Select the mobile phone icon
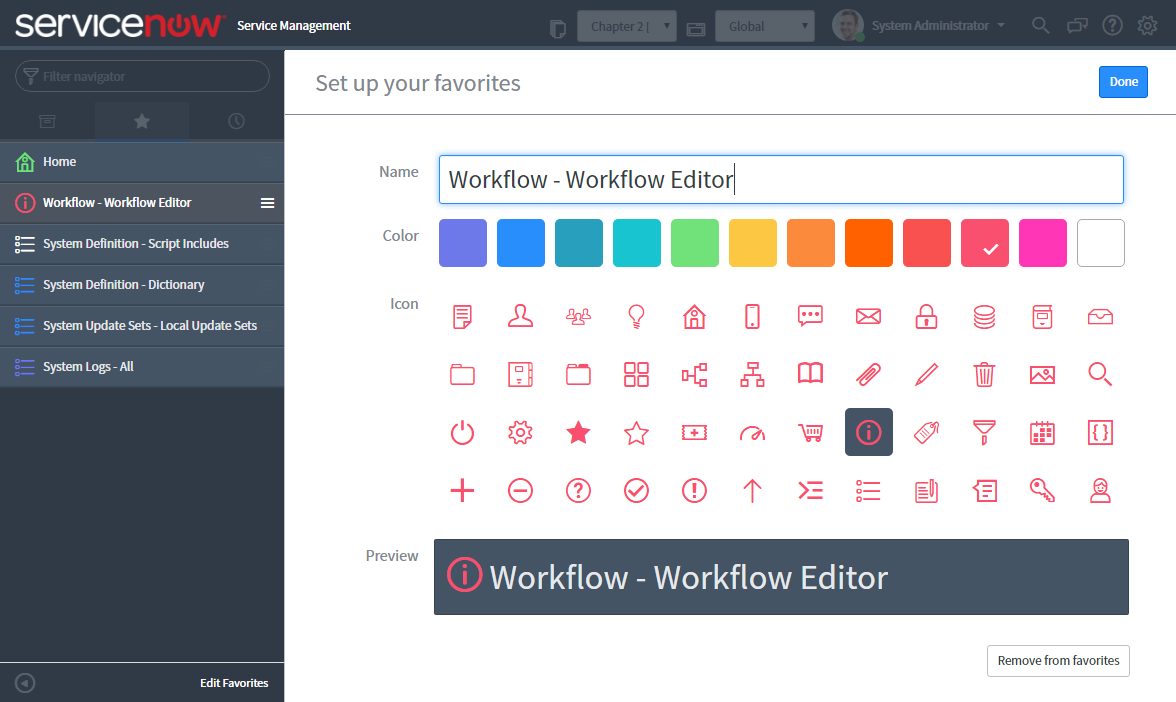1176x702 pixels. click(752, 316)
